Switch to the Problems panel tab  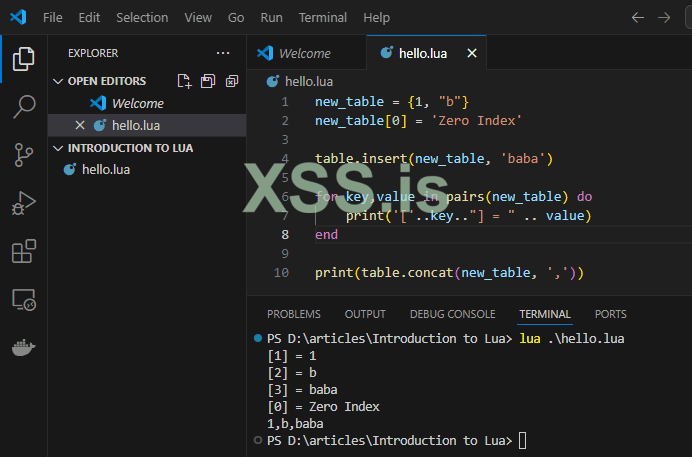294,314
